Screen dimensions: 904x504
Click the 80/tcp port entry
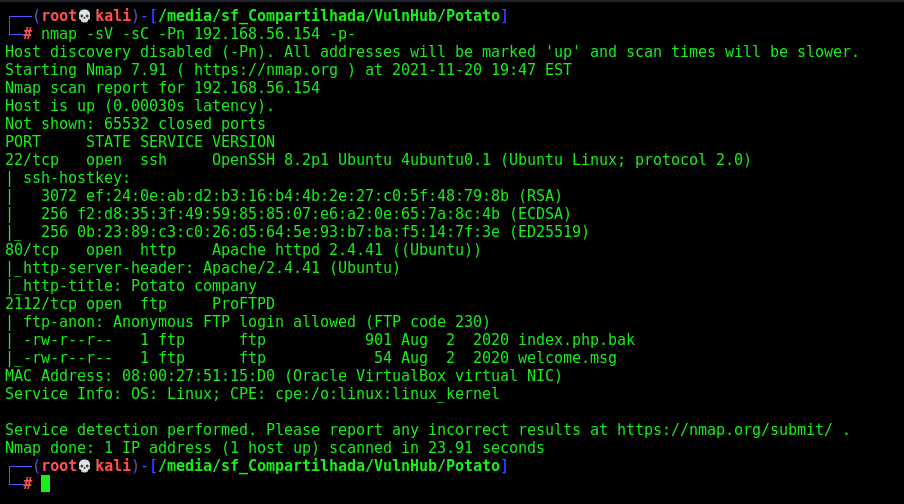(x=32, y=250)
